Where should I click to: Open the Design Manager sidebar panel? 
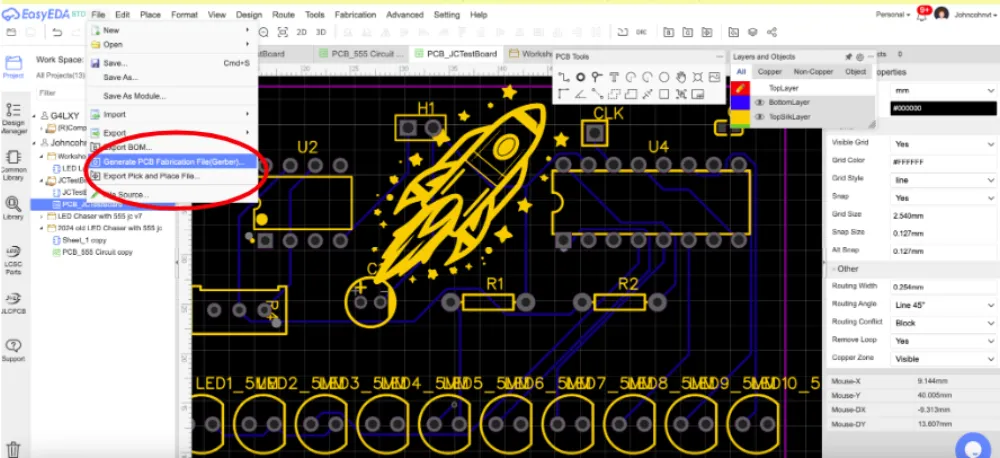(x=13, y=117)
